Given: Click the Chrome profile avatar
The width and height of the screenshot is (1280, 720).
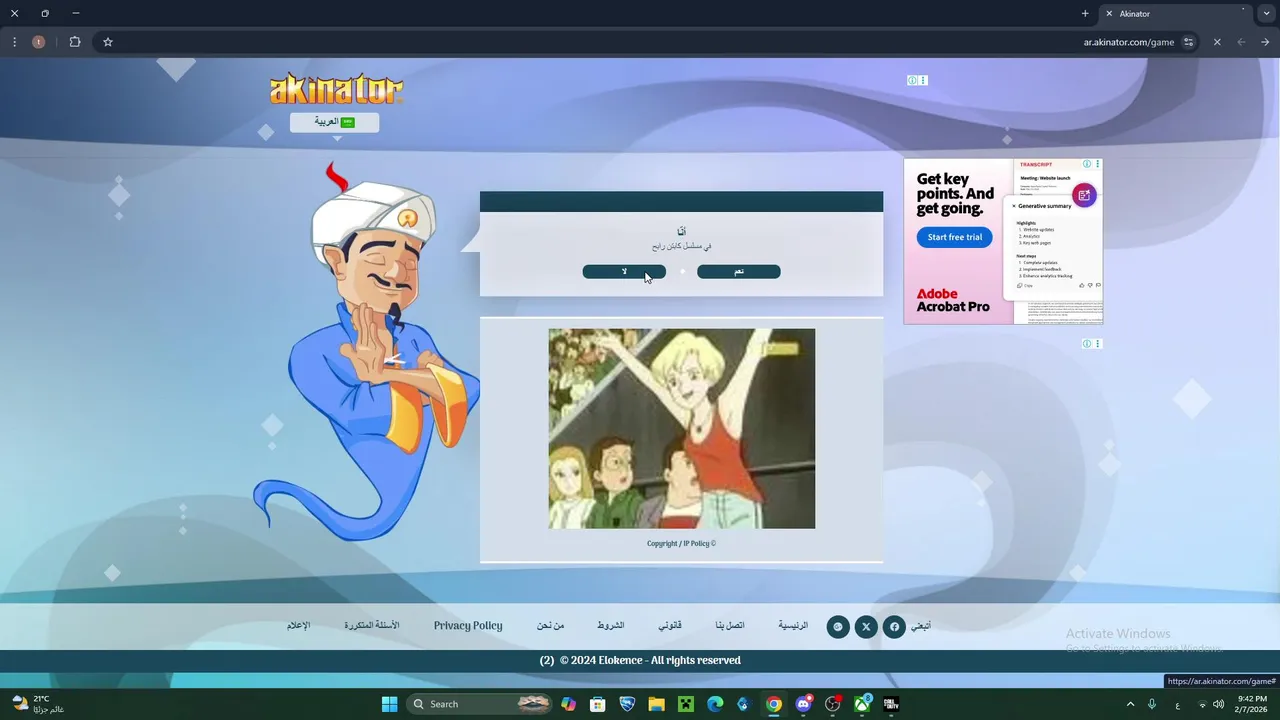Looking at the screenshot, I should (38, 42).
